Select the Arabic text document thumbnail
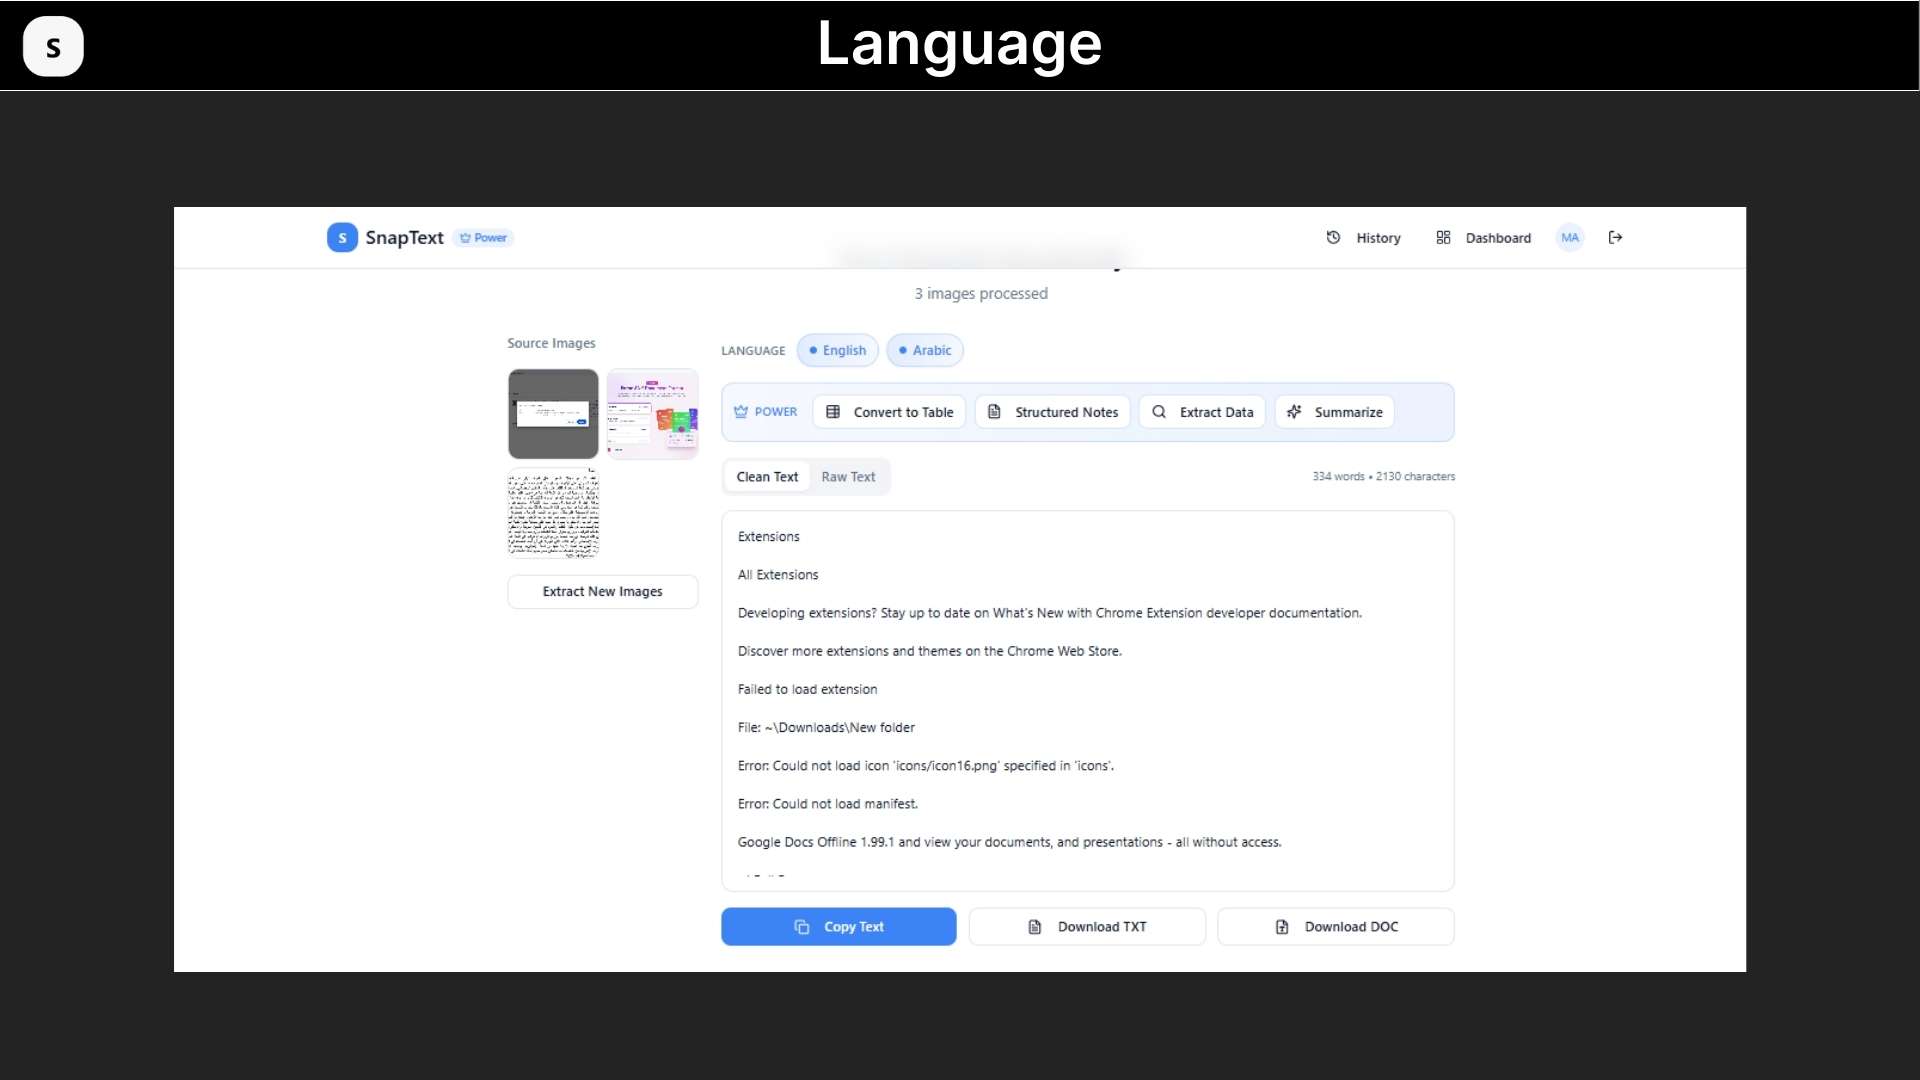Viewport: 1920px width, 1080px height. tap(553, 514)
